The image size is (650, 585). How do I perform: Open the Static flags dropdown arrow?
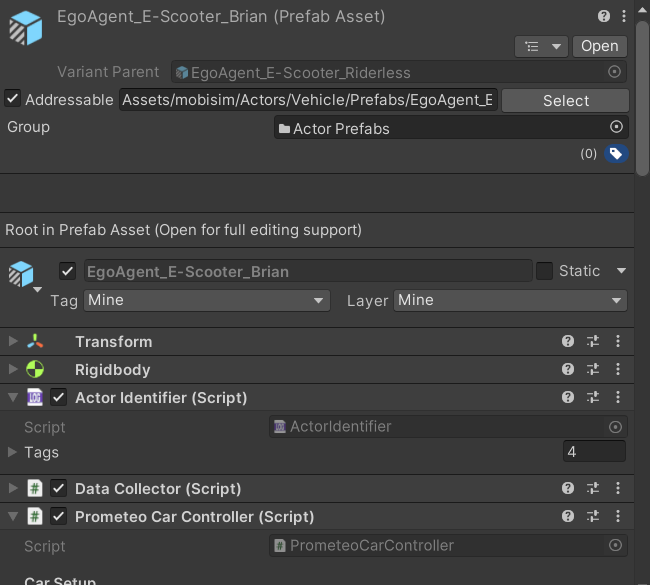click(621, 271)
